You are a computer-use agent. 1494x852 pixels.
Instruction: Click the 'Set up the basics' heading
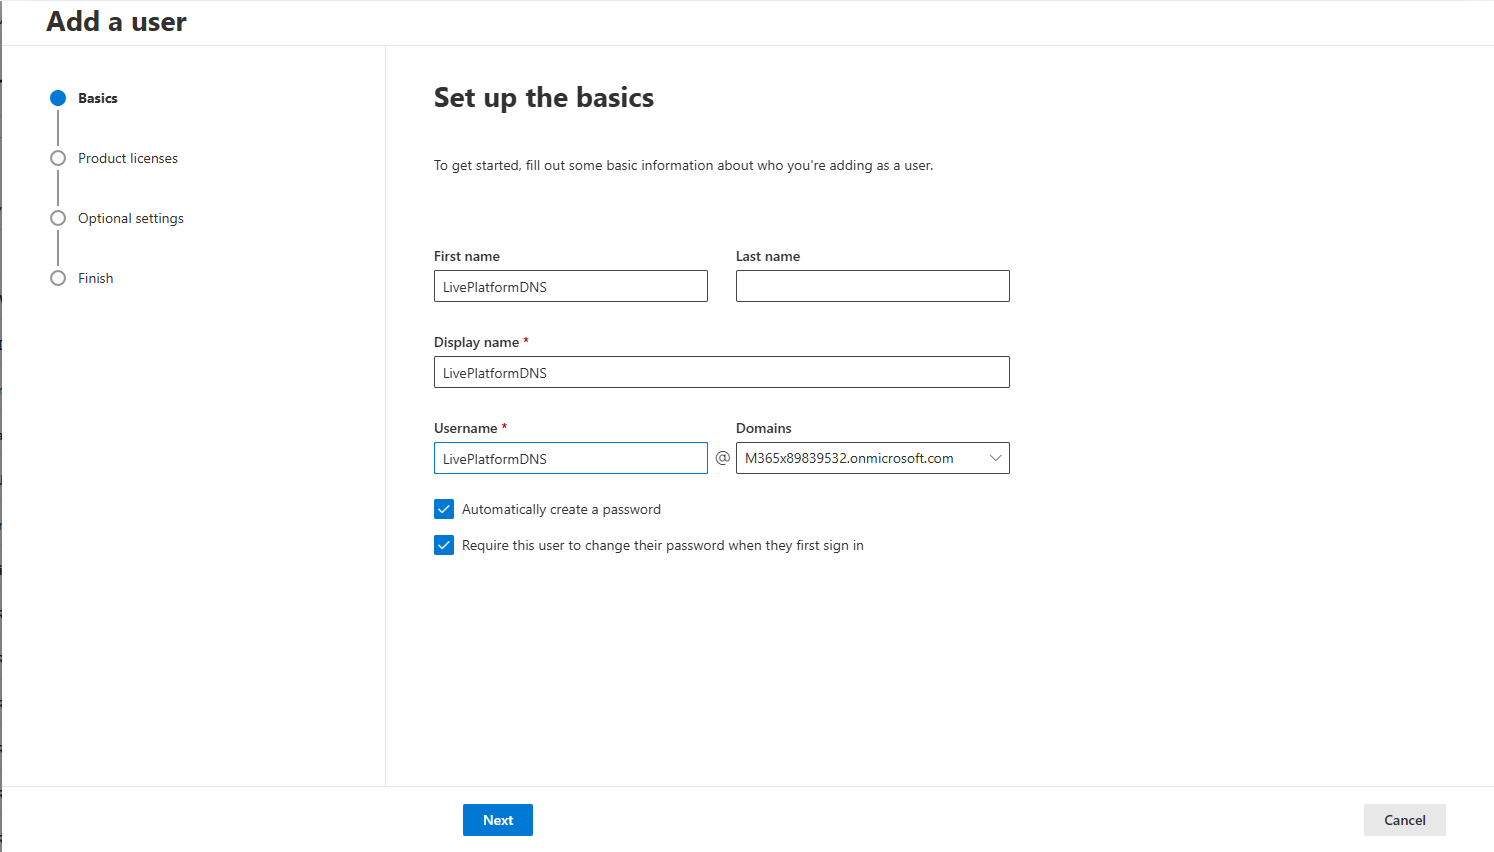tap(544, 97)
